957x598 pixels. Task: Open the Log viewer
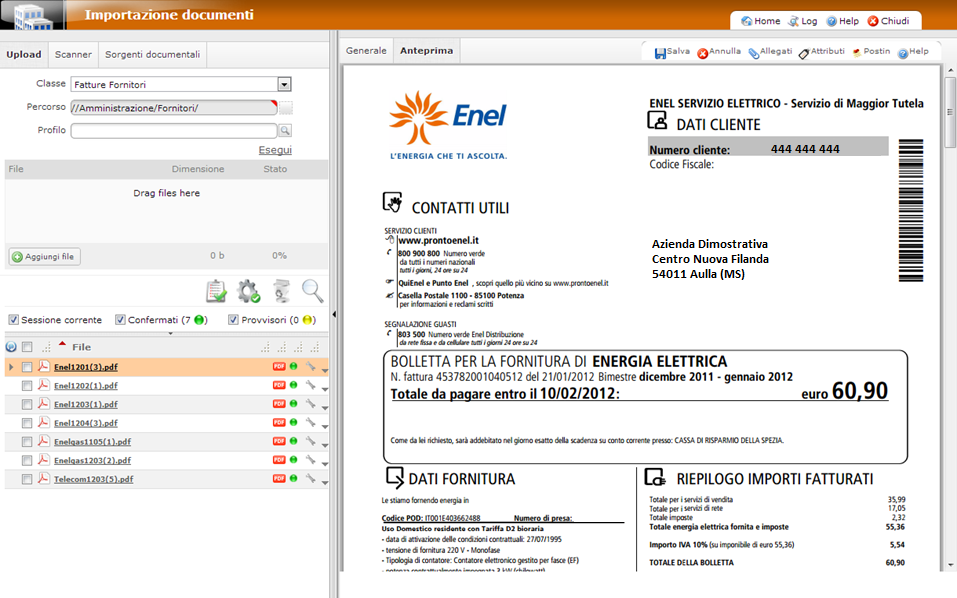point(803,21)
